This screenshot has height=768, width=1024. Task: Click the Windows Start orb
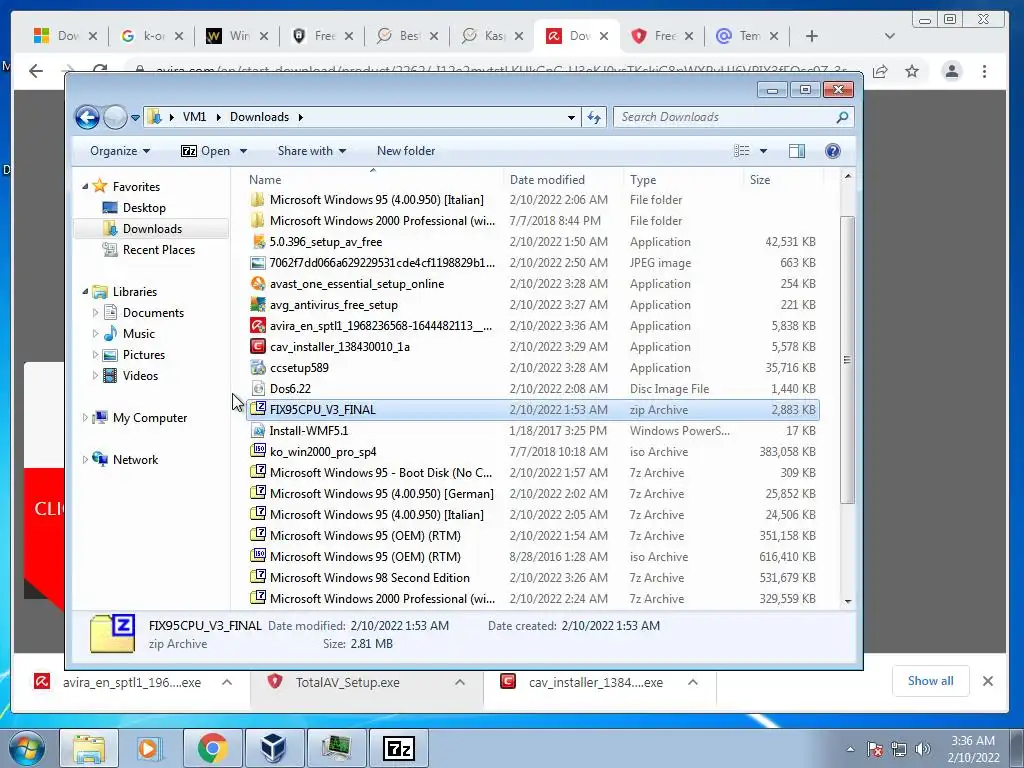[27, 749]
